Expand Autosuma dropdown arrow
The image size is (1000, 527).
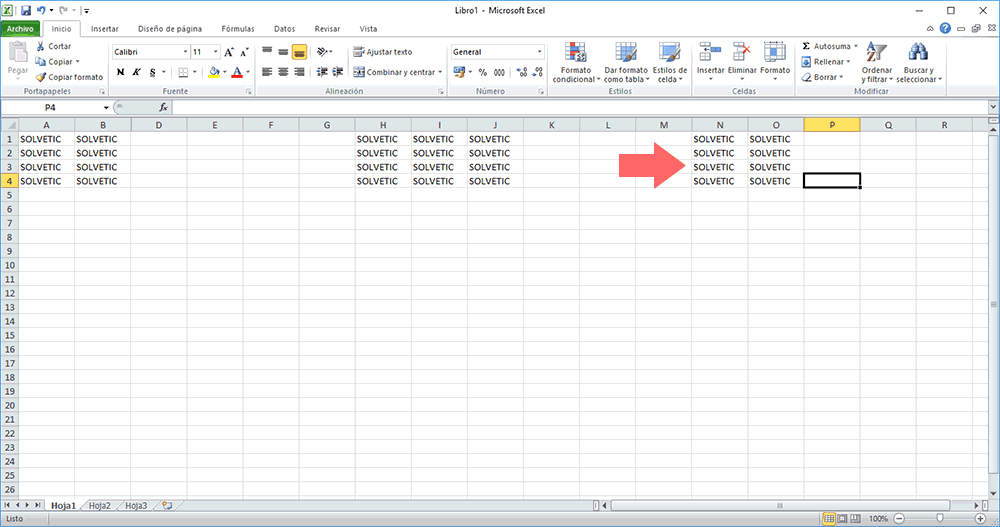click(x=856, y=46)
